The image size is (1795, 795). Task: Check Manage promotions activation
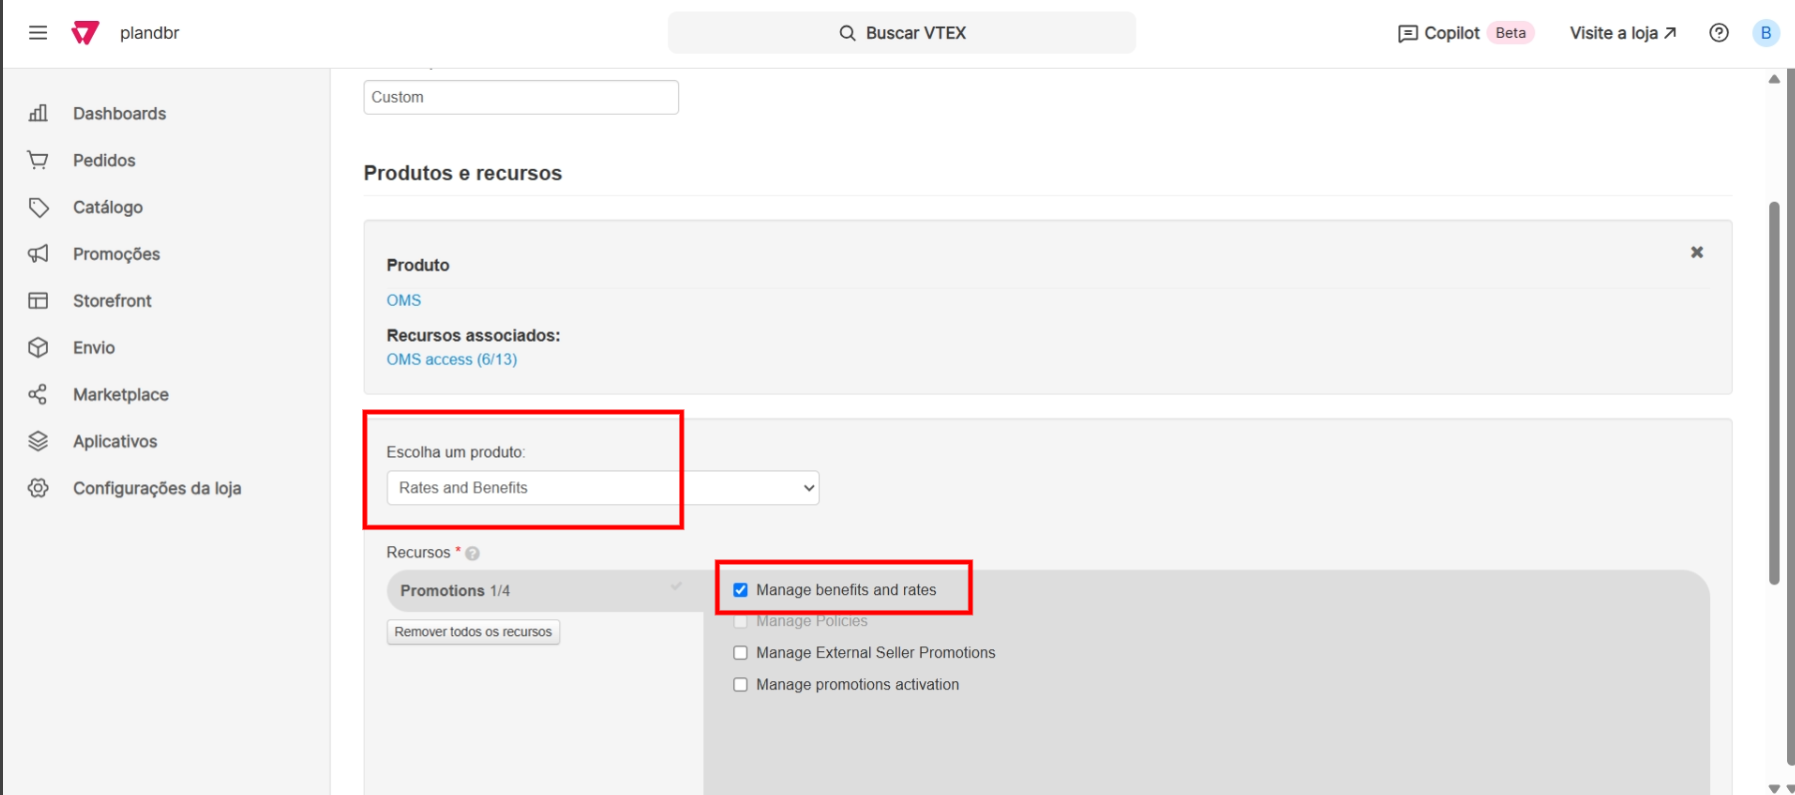click(740, 685)
